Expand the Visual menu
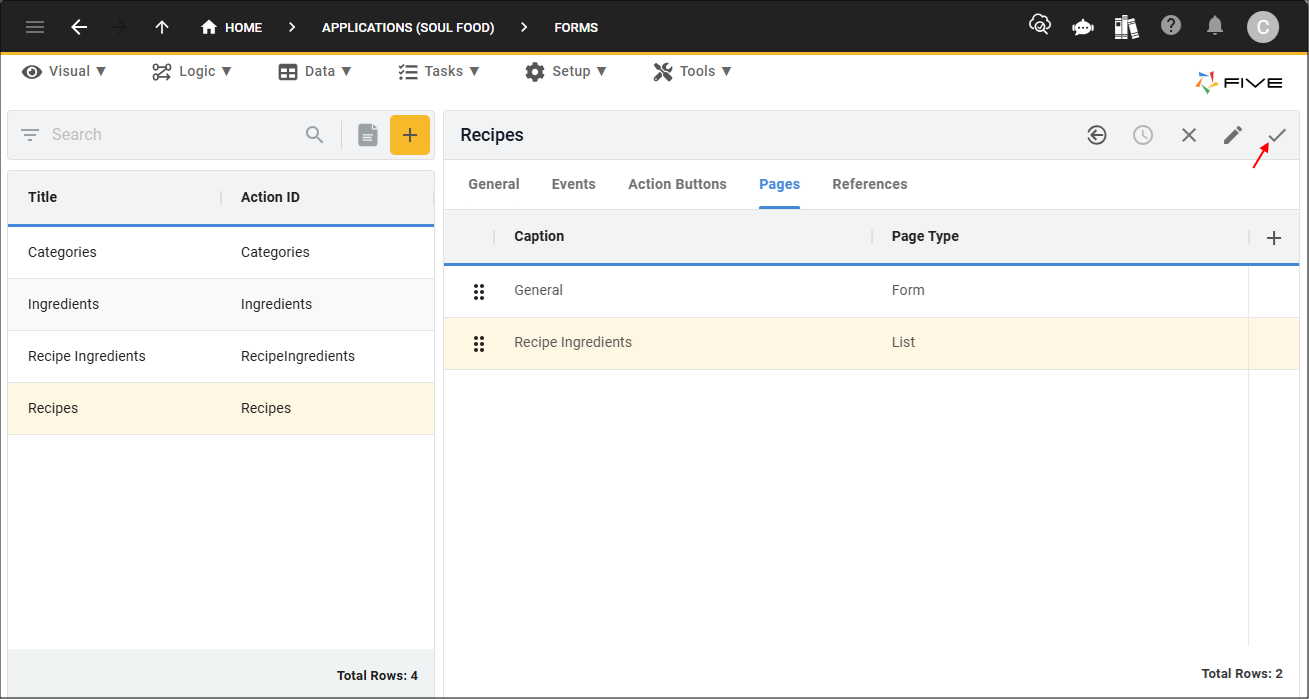Viewport: 1309px width, 699px height. 65,71
